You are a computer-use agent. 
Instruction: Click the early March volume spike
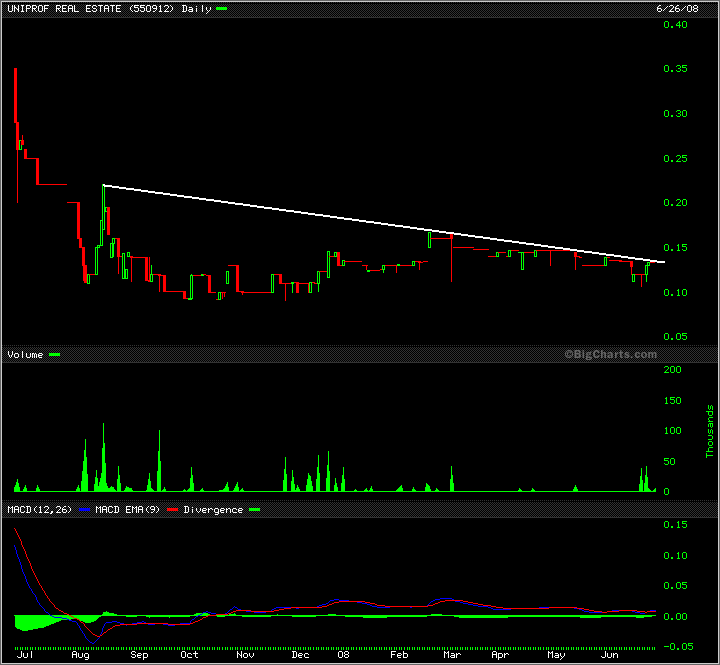coord(452,479)
